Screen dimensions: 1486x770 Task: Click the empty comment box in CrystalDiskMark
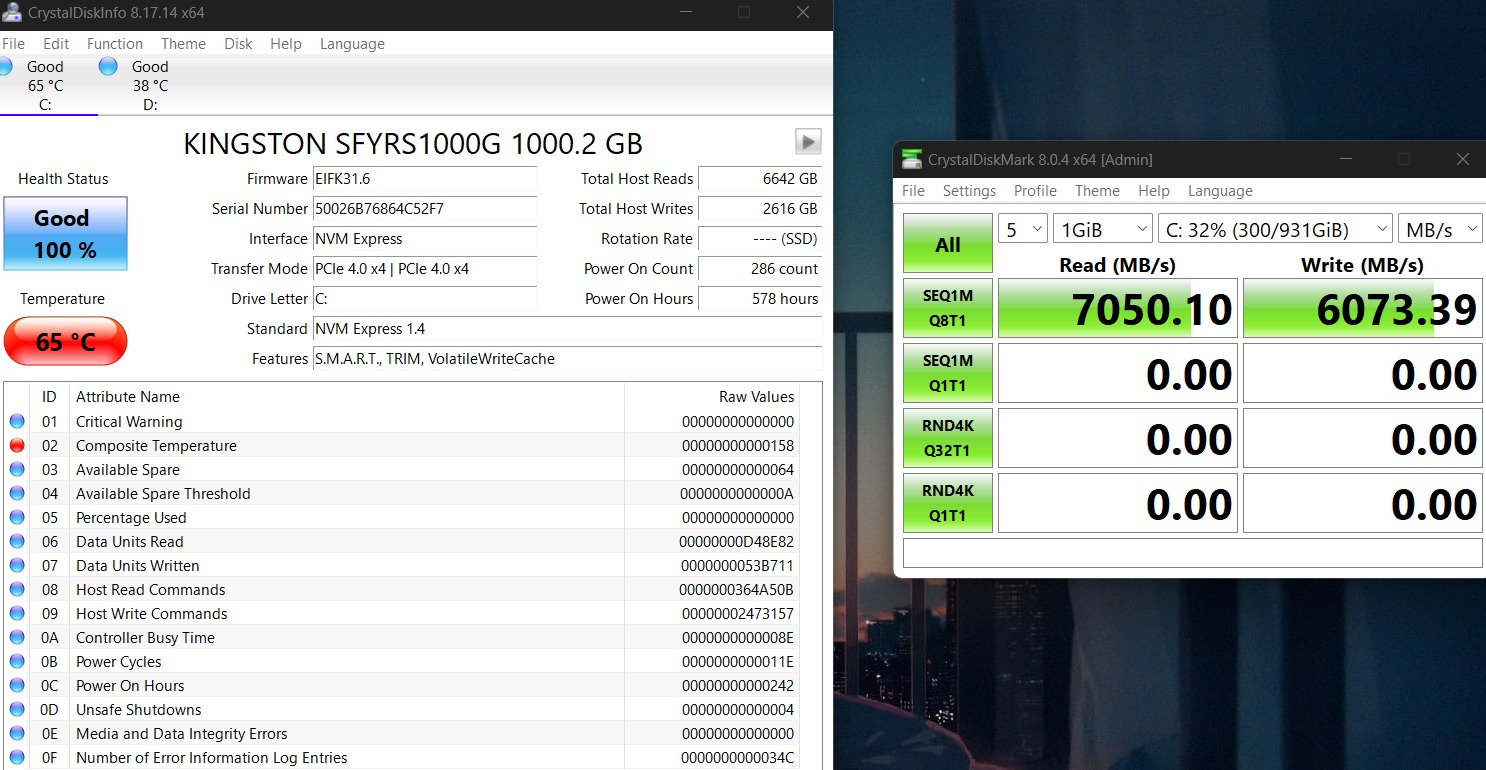coord(1192,553)
